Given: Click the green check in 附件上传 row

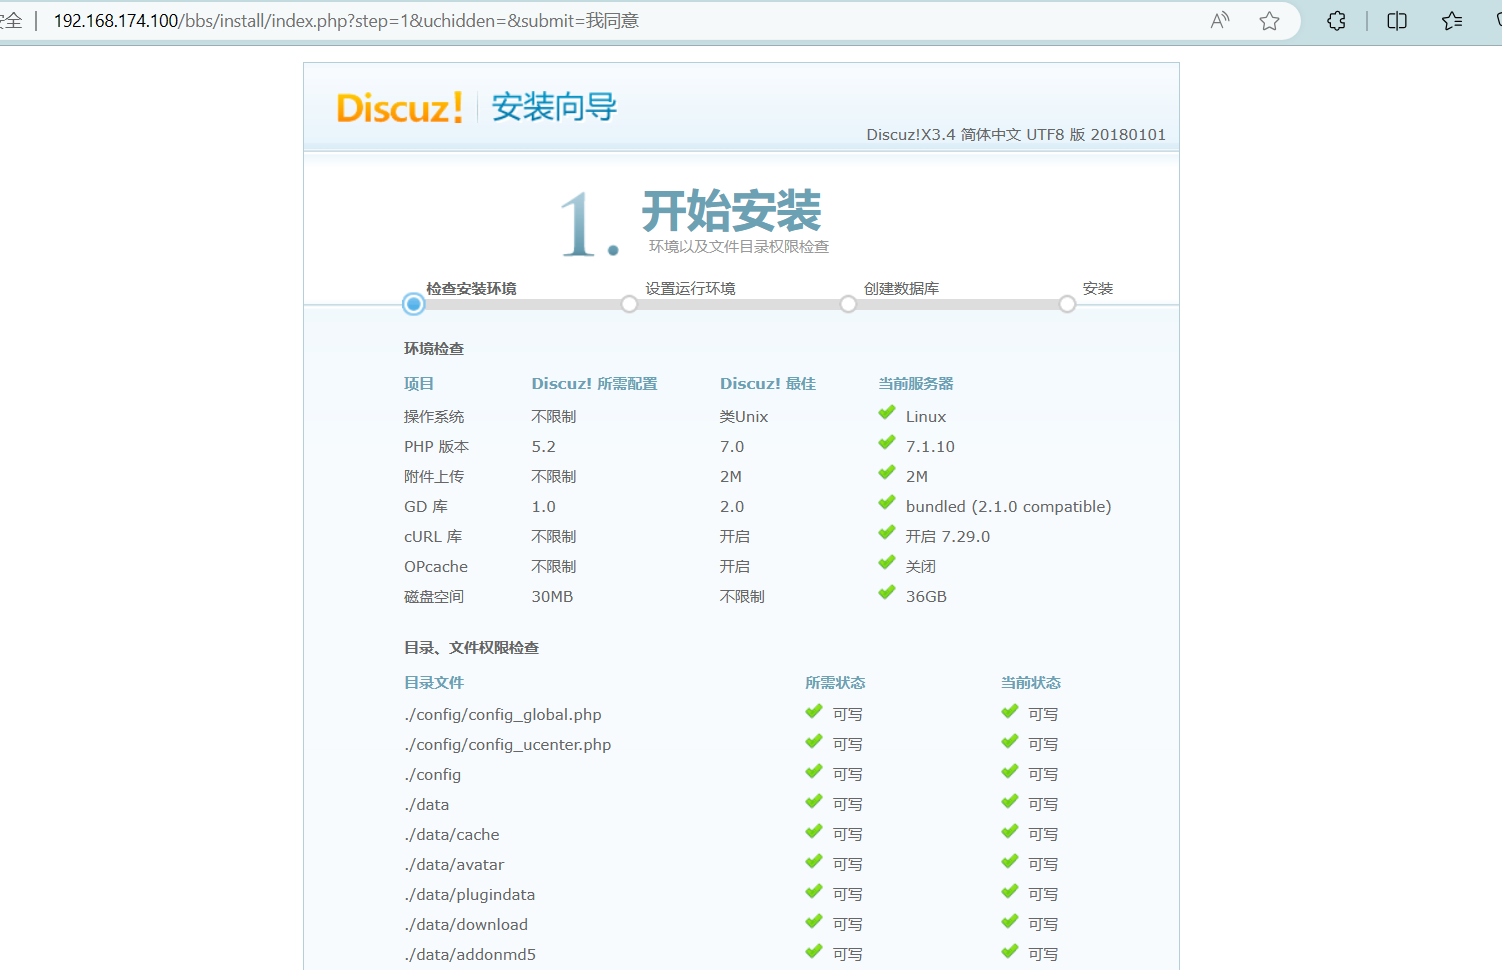Looking at the screenshot, I should coord(887,473).
